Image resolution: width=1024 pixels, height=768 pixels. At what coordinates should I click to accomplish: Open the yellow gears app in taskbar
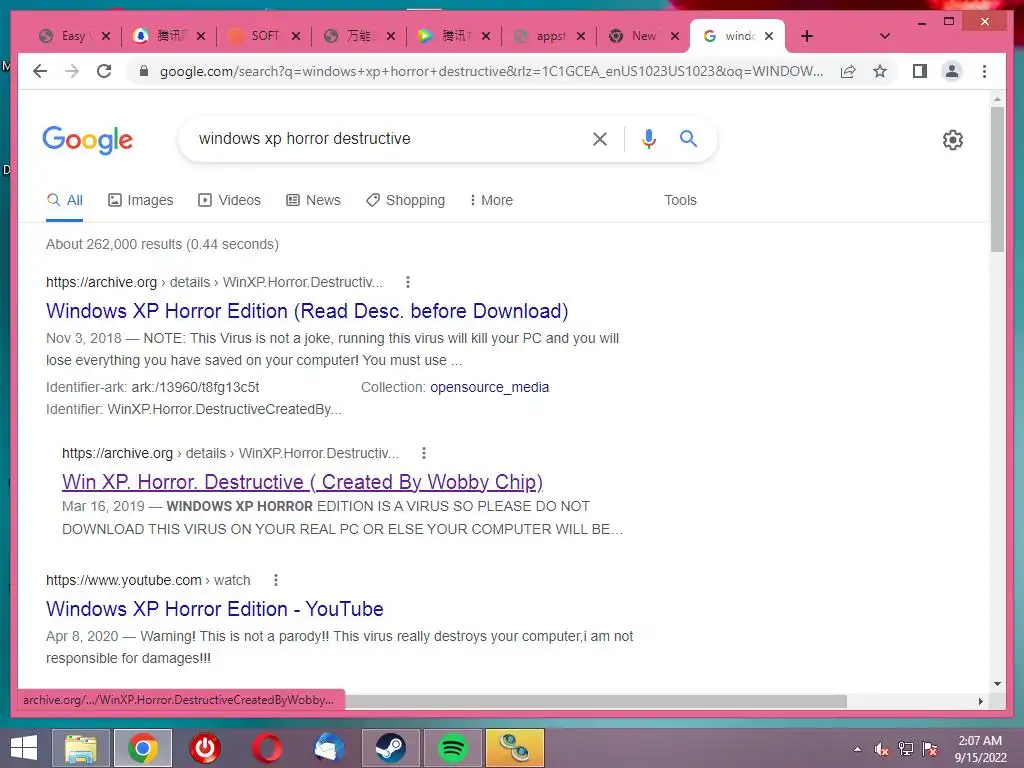[515, 748]
